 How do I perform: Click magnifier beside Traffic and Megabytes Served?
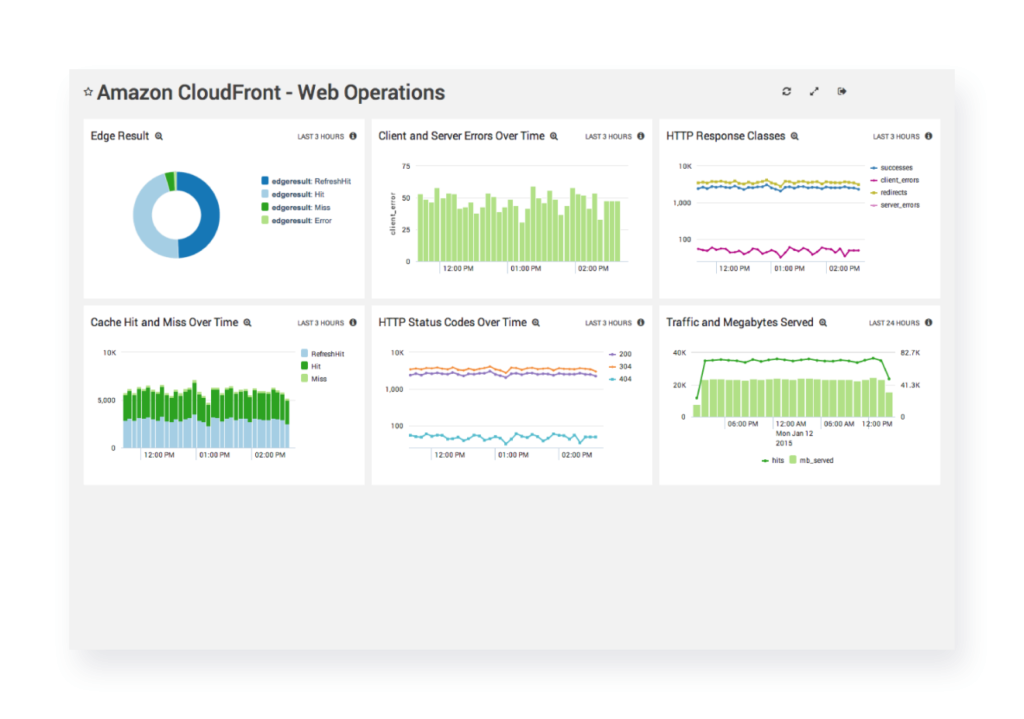(x=823, y=323)
